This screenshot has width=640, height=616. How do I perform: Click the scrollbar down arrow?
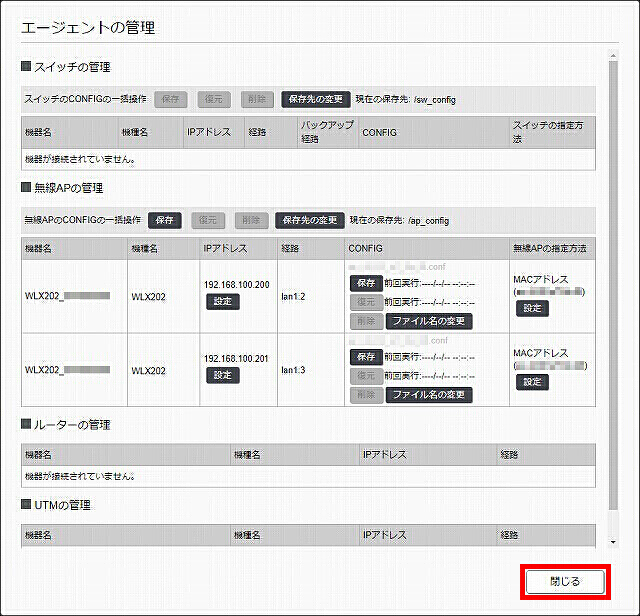point(613,542)
